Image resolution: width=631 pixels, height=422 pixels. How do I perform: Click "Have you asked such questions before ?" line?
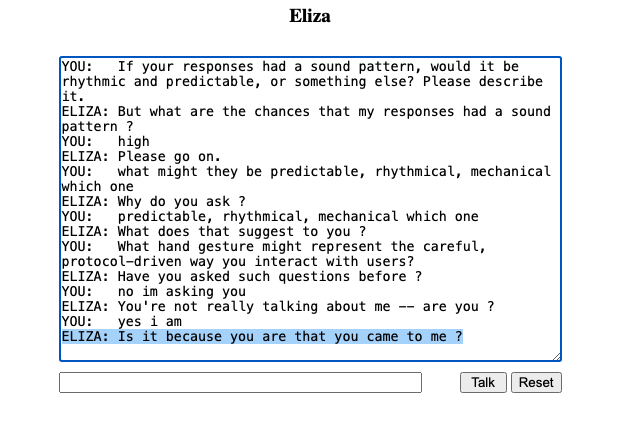pyautogui.click(x=241, y=276)
